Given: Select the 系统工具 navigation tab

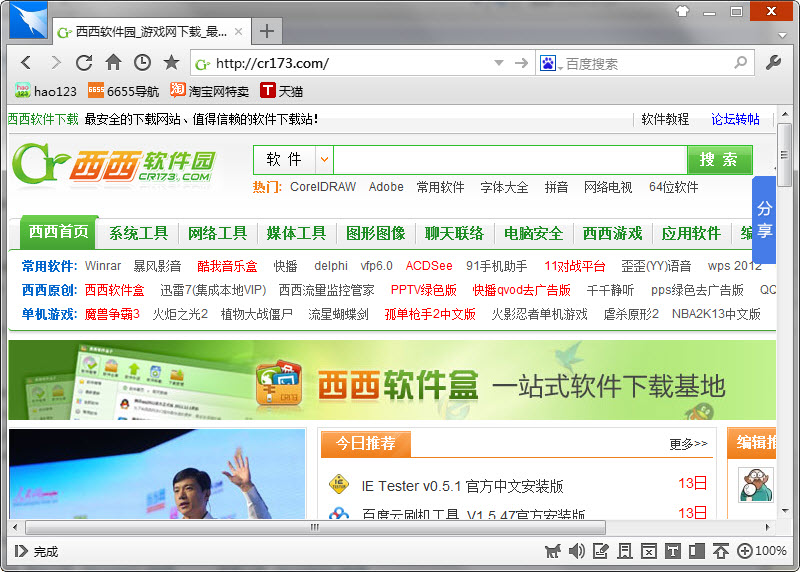Looking at the screenshot, I should click(138, 233).
